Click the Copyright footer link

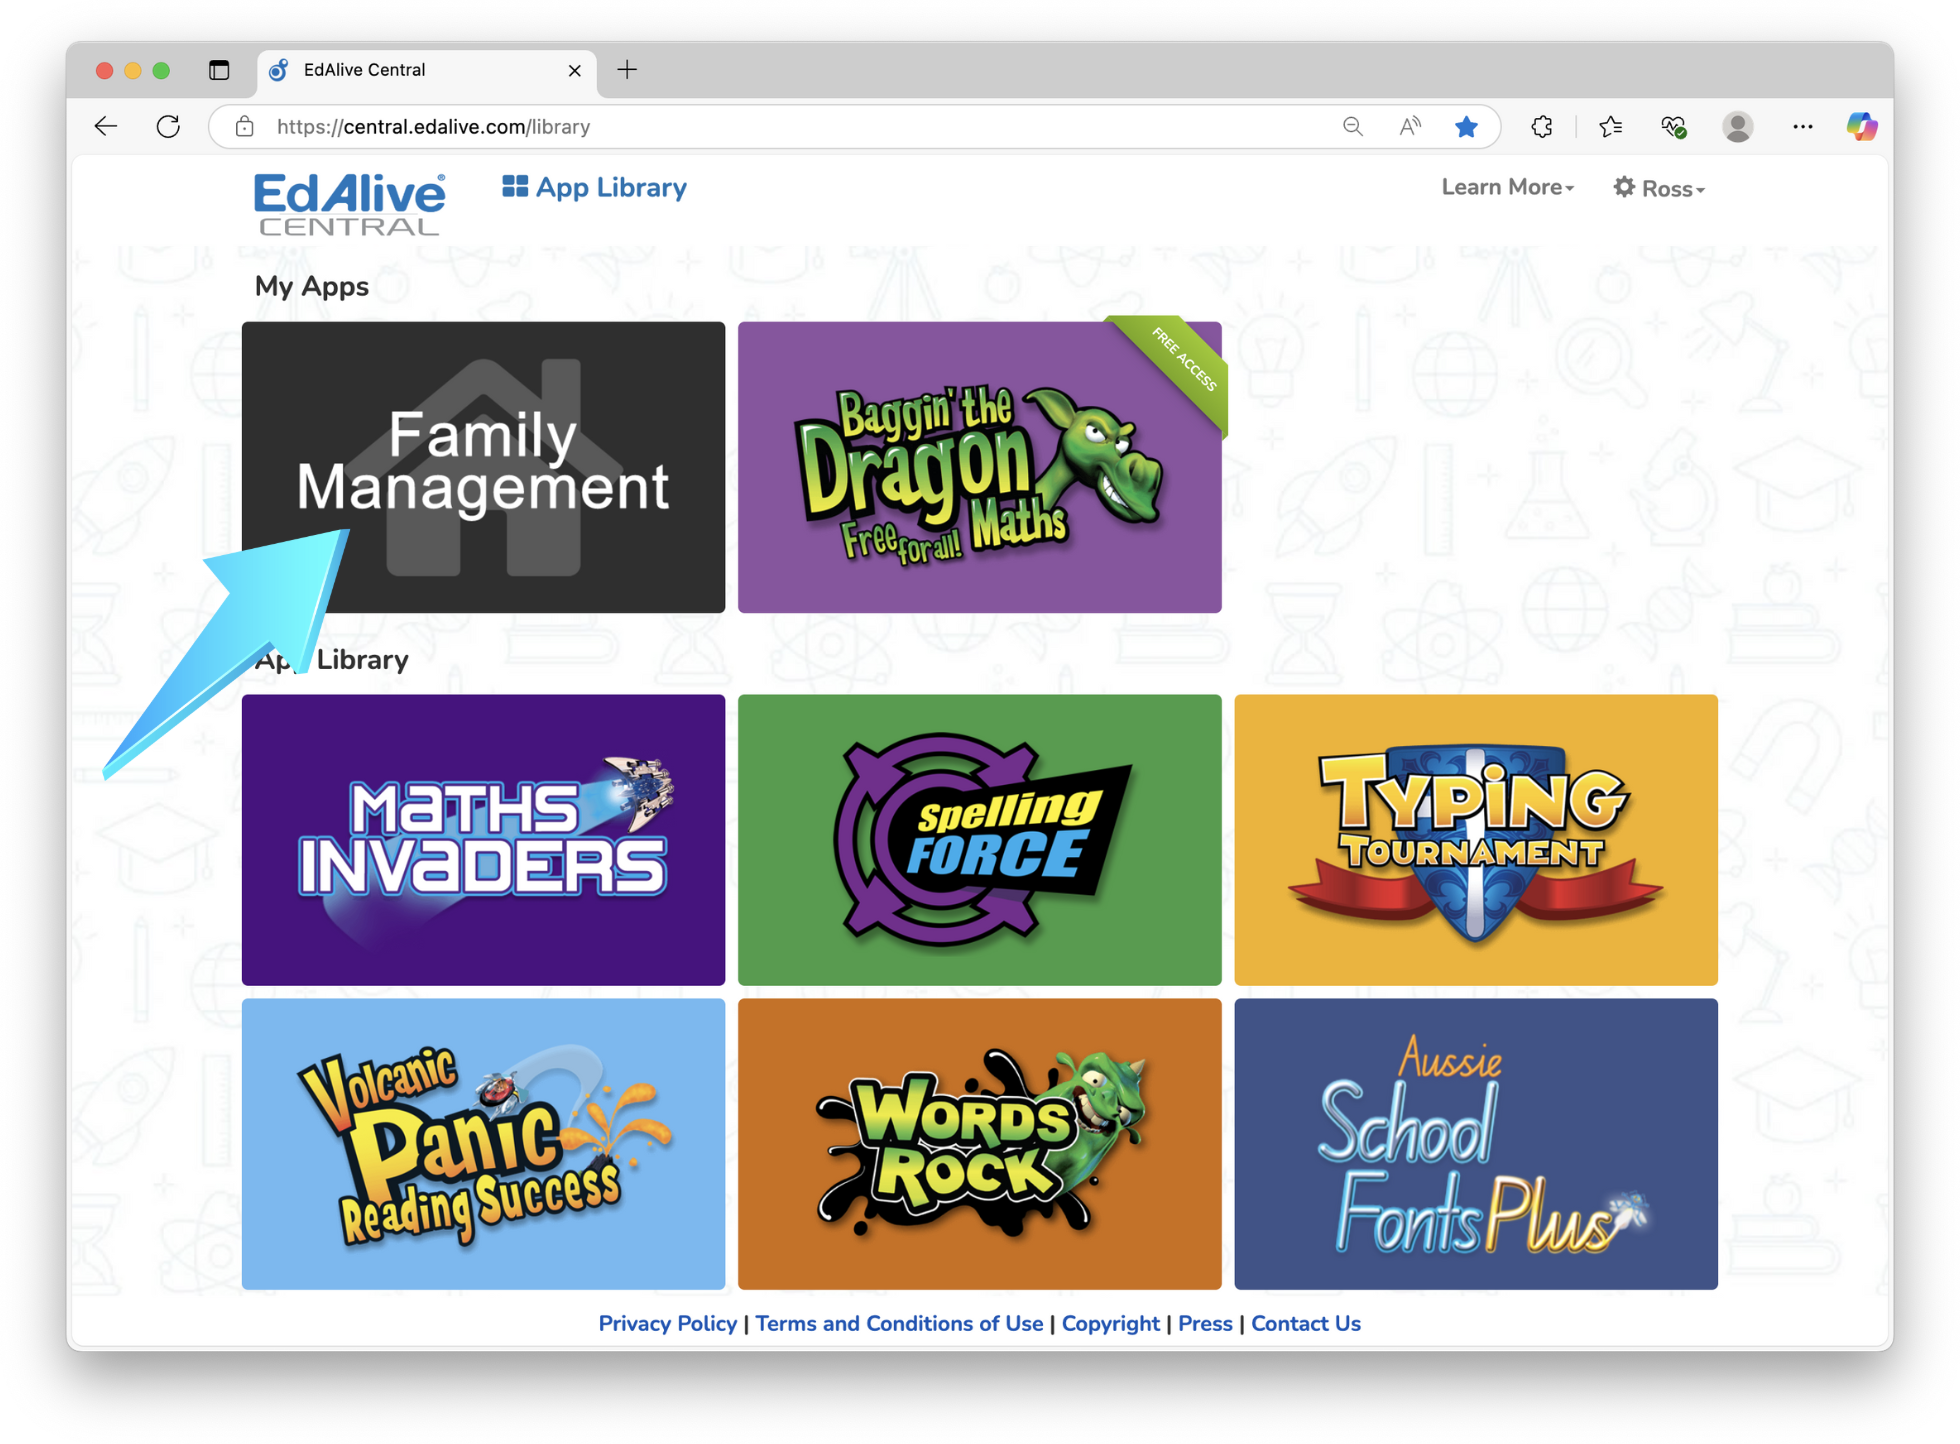tap(1110, 1323)
